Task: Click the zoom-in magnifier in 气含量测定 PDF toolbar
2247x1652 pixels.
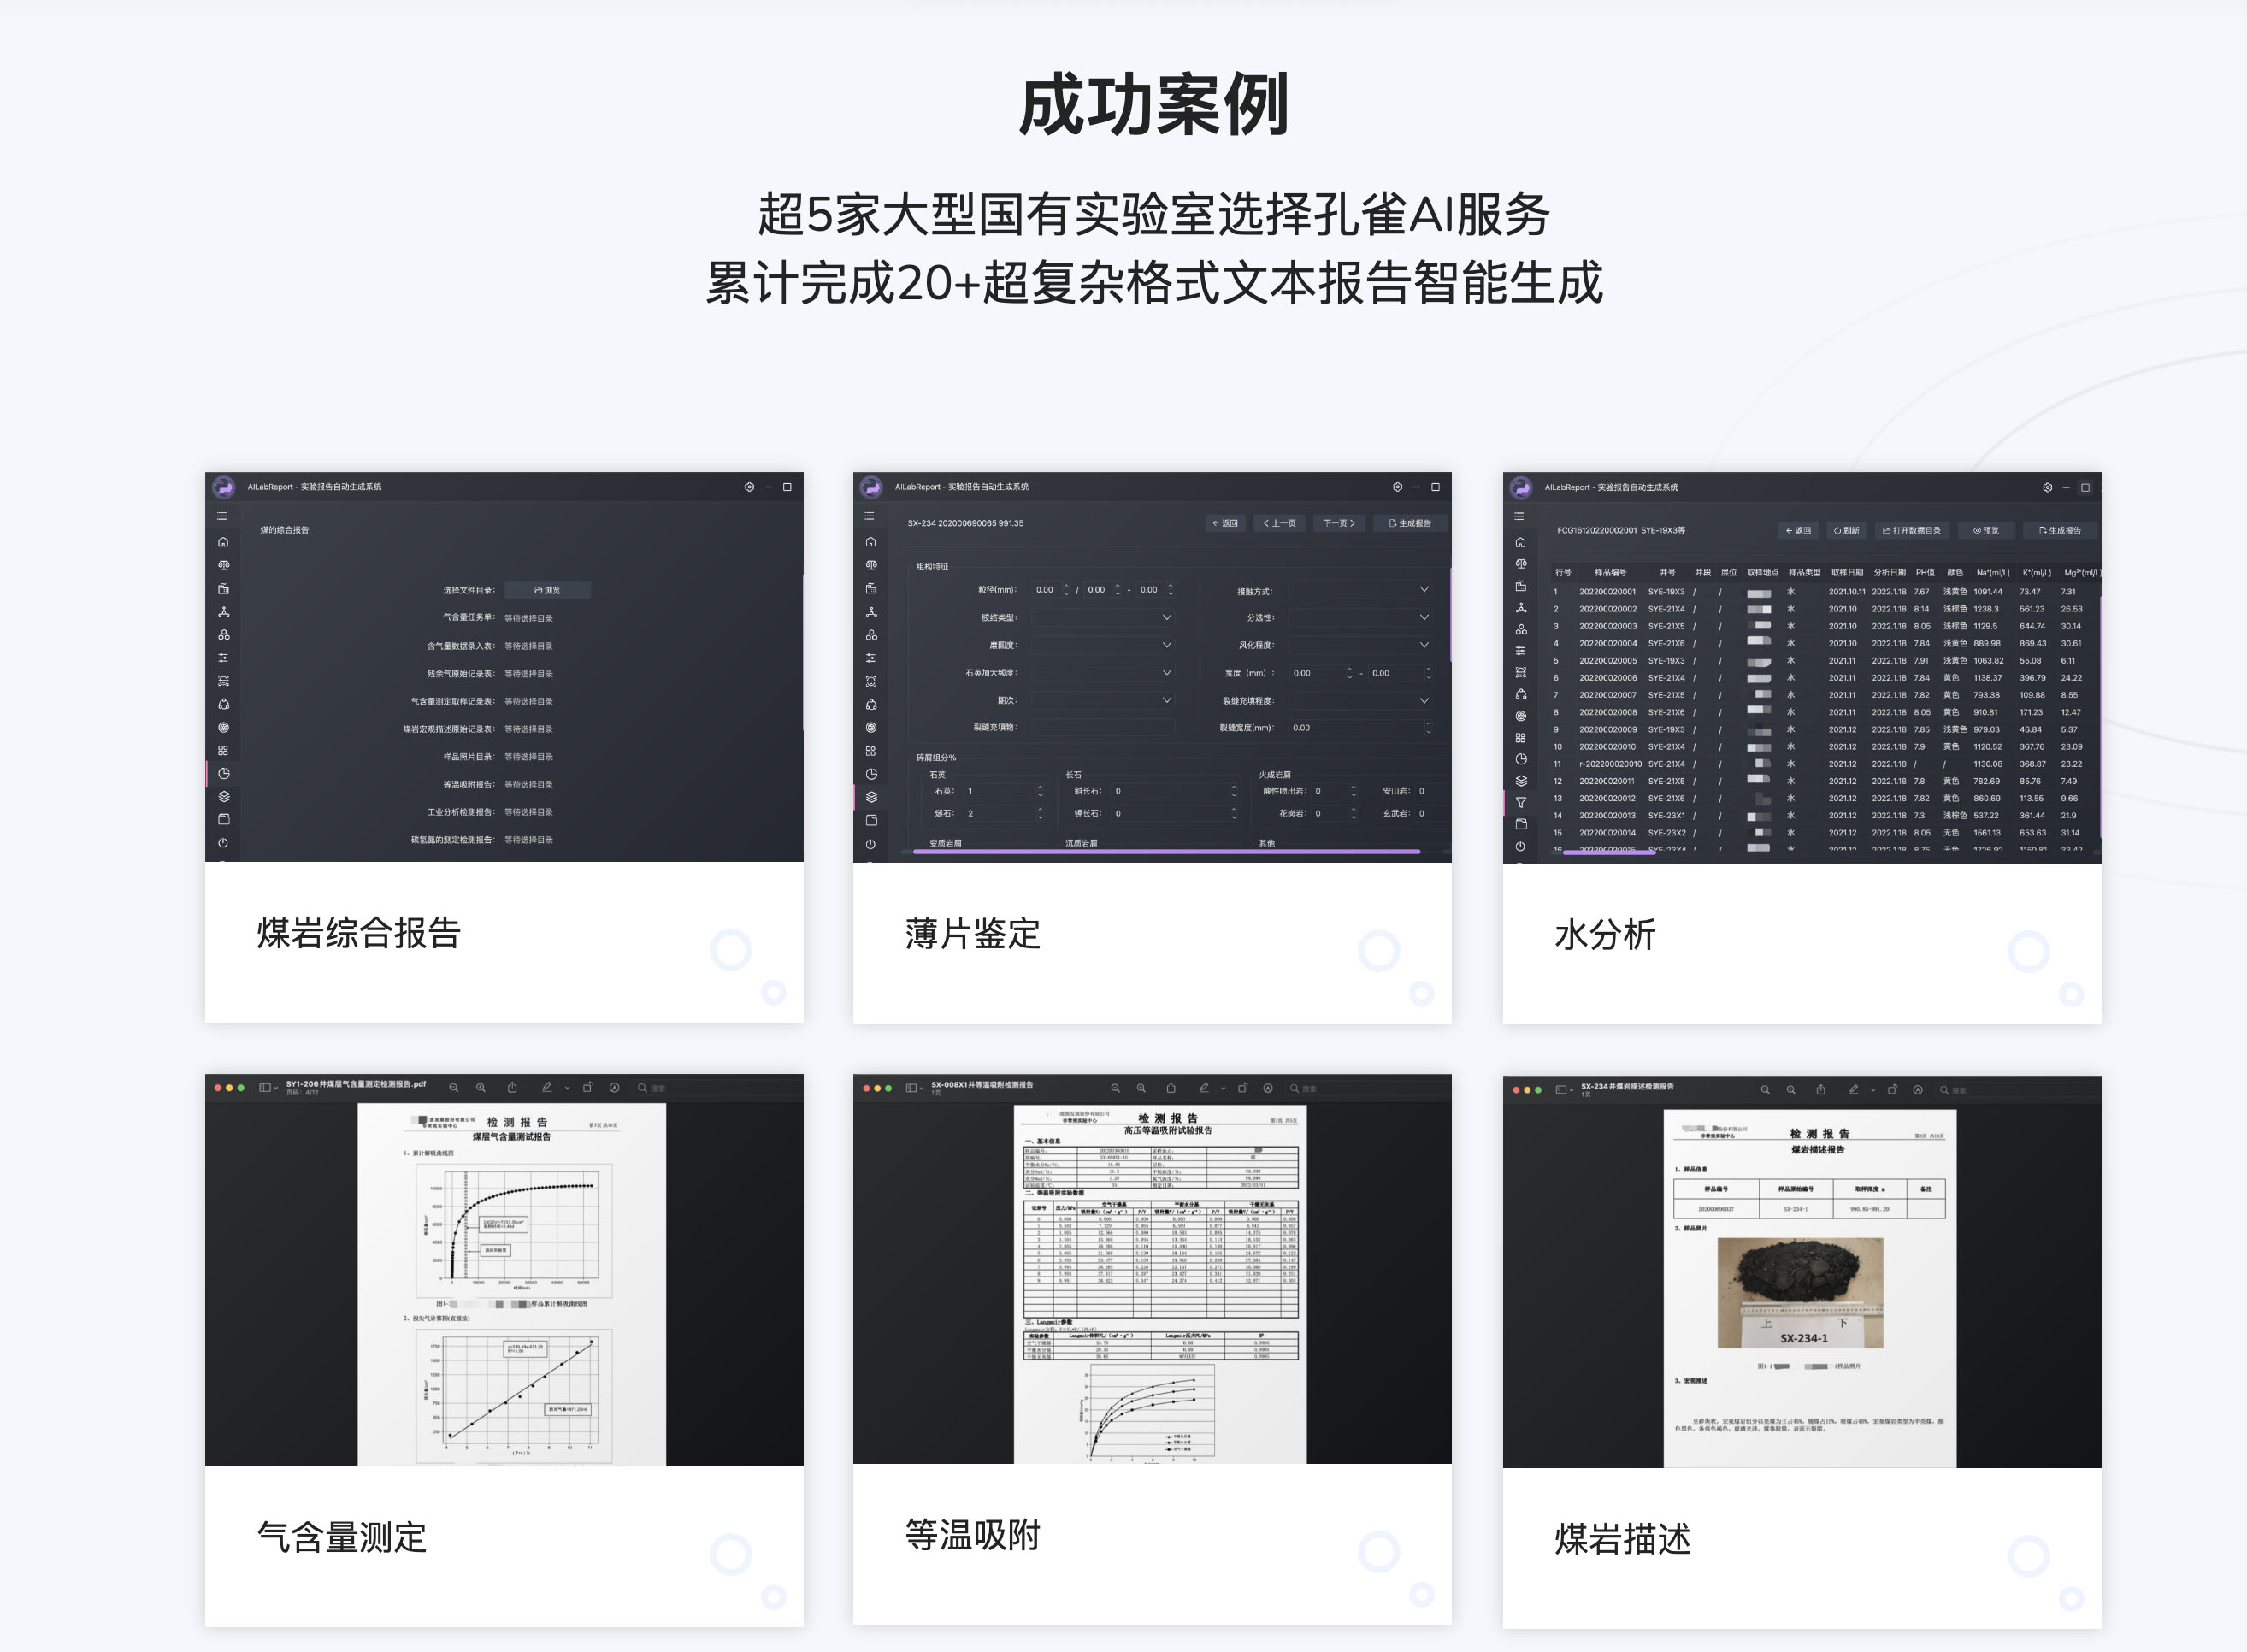Action: tap(481, 1088)
